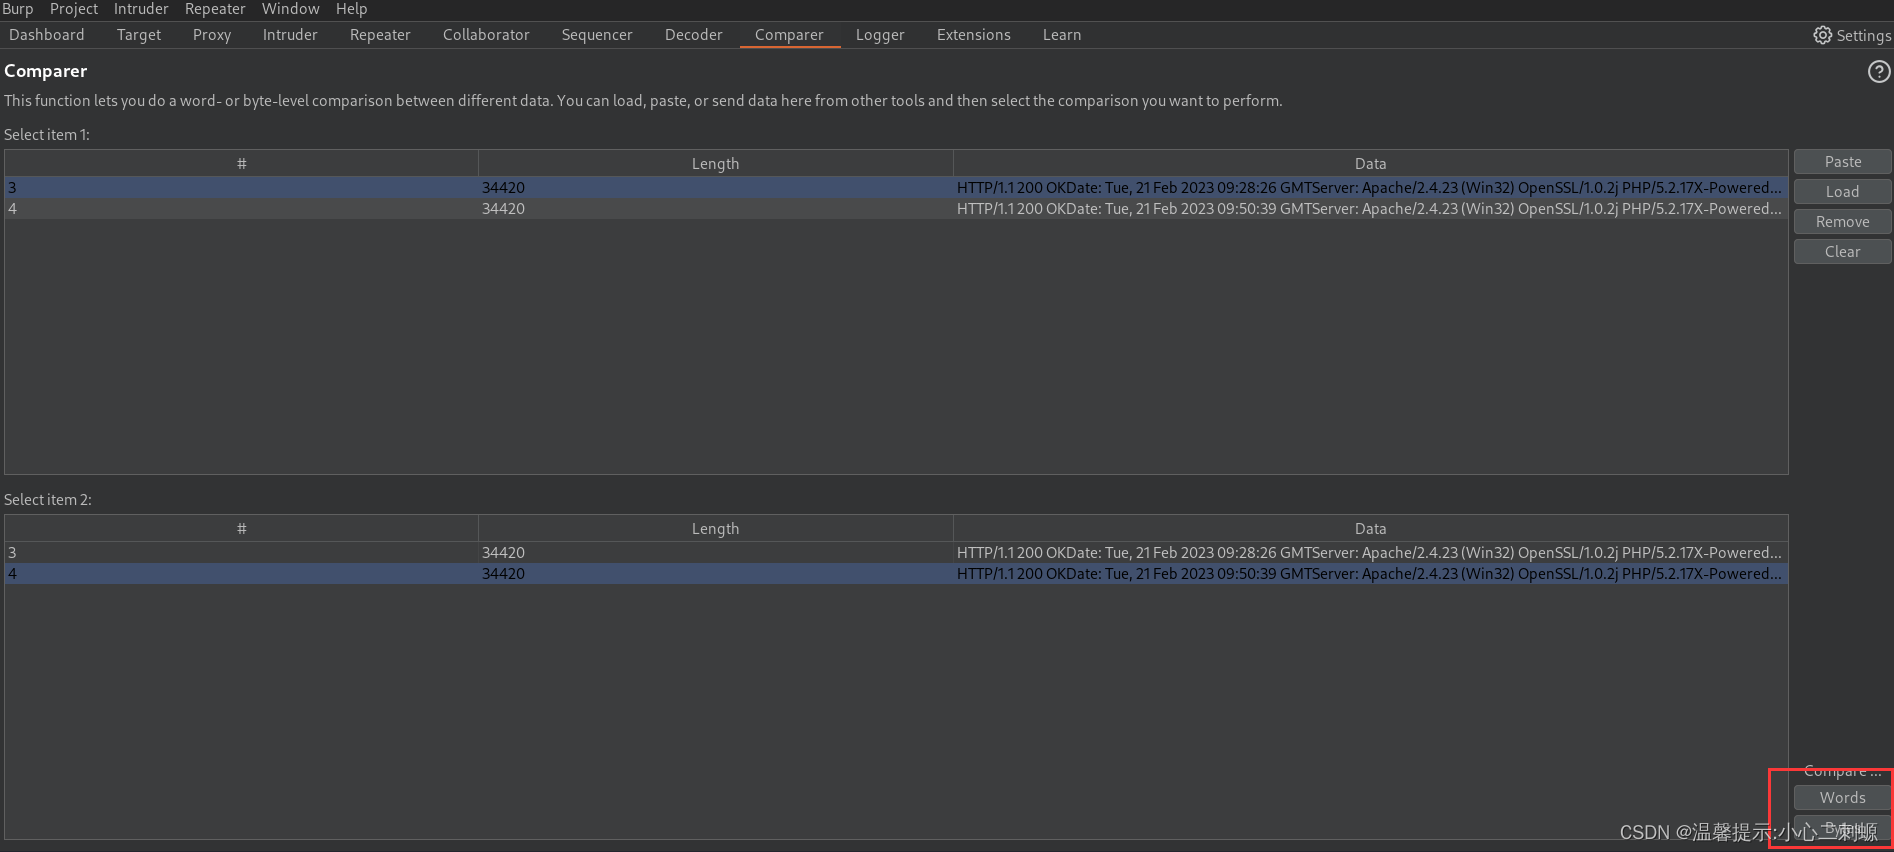Click length 34420 of row 4 in item 2
The width and height of the screenshot is (1894, 852).
[503, 574]
